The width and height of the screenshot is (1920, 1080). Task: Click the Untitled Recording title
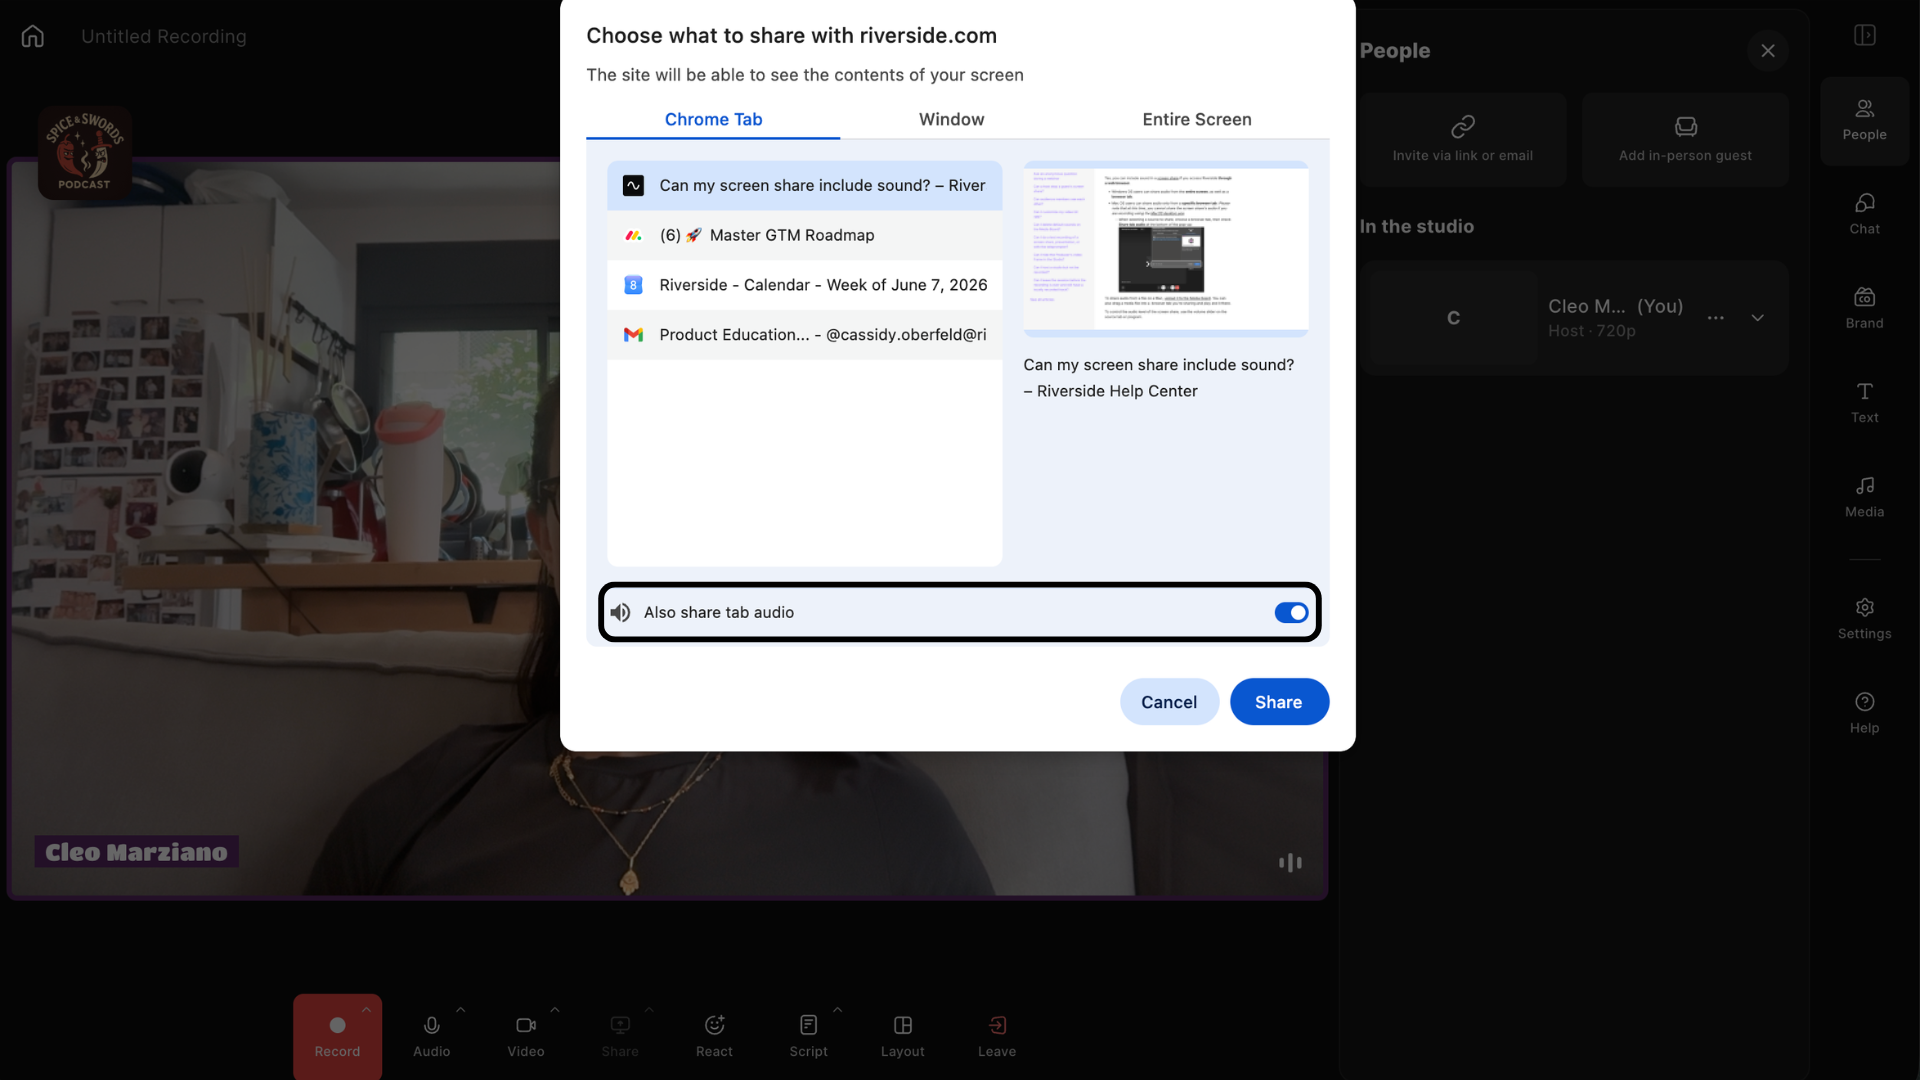(164, 36)
